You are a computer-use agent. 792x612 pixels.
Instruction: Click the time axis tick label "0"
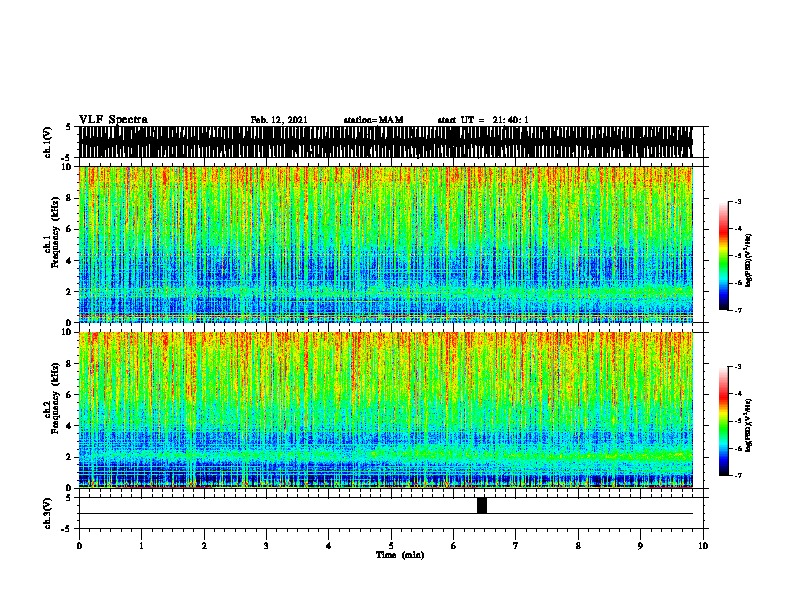(x=79, y=545)
